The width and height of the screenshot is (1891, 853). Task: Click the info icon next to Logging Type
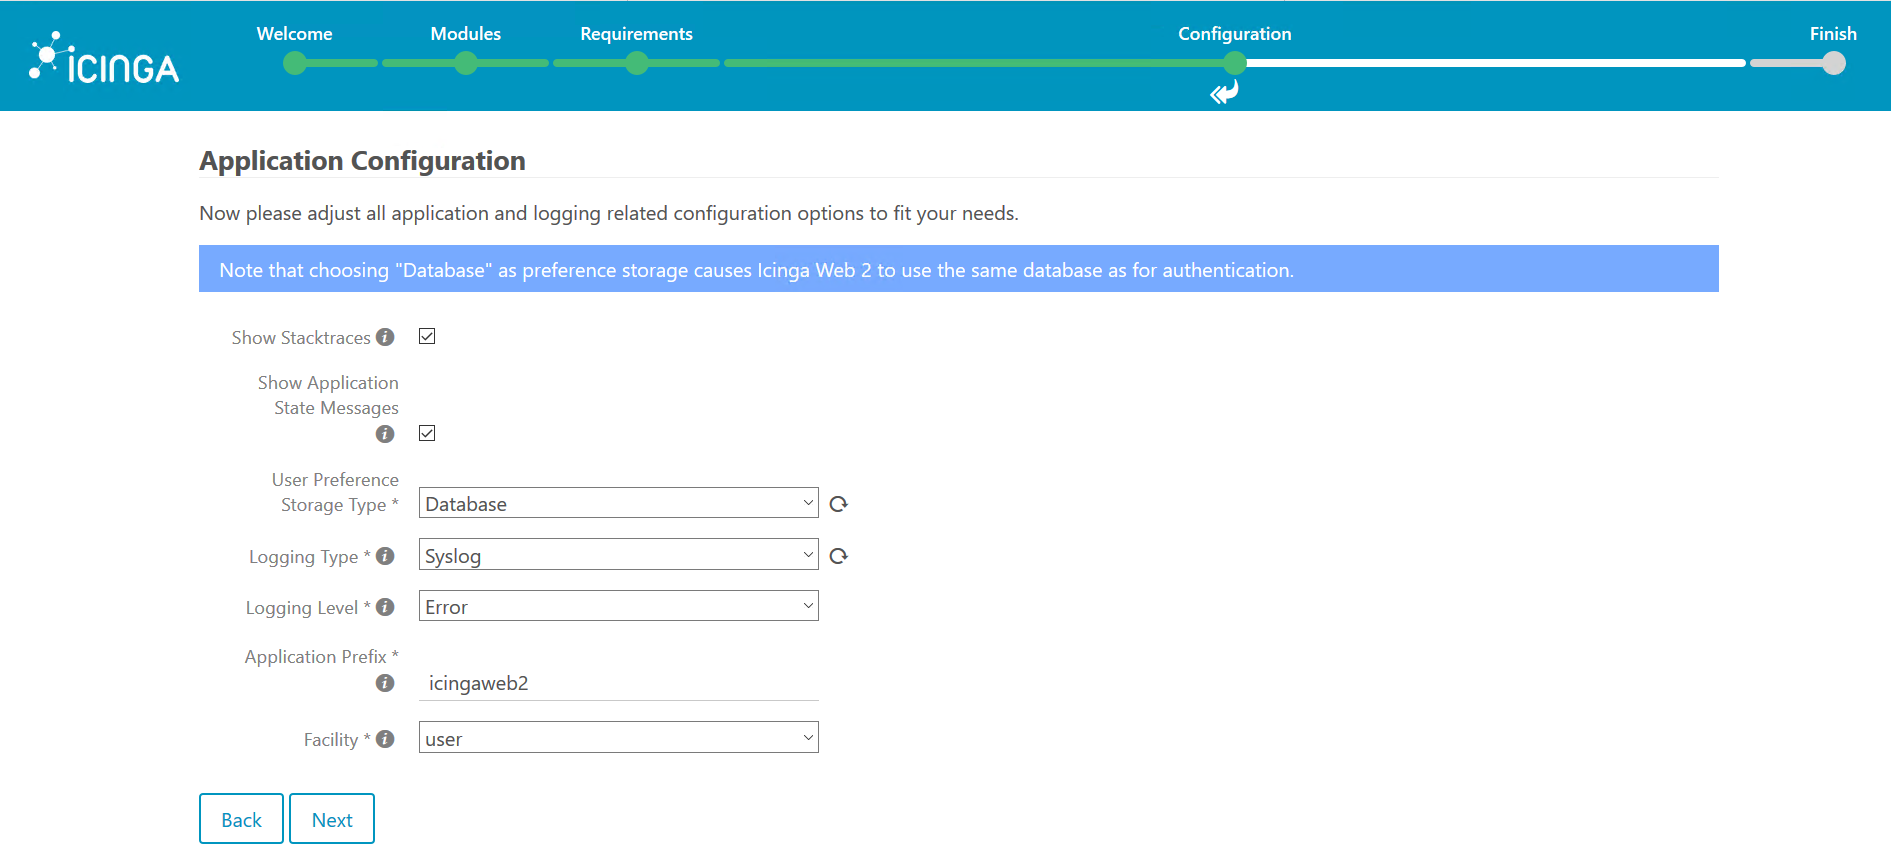tap(385, 556)
